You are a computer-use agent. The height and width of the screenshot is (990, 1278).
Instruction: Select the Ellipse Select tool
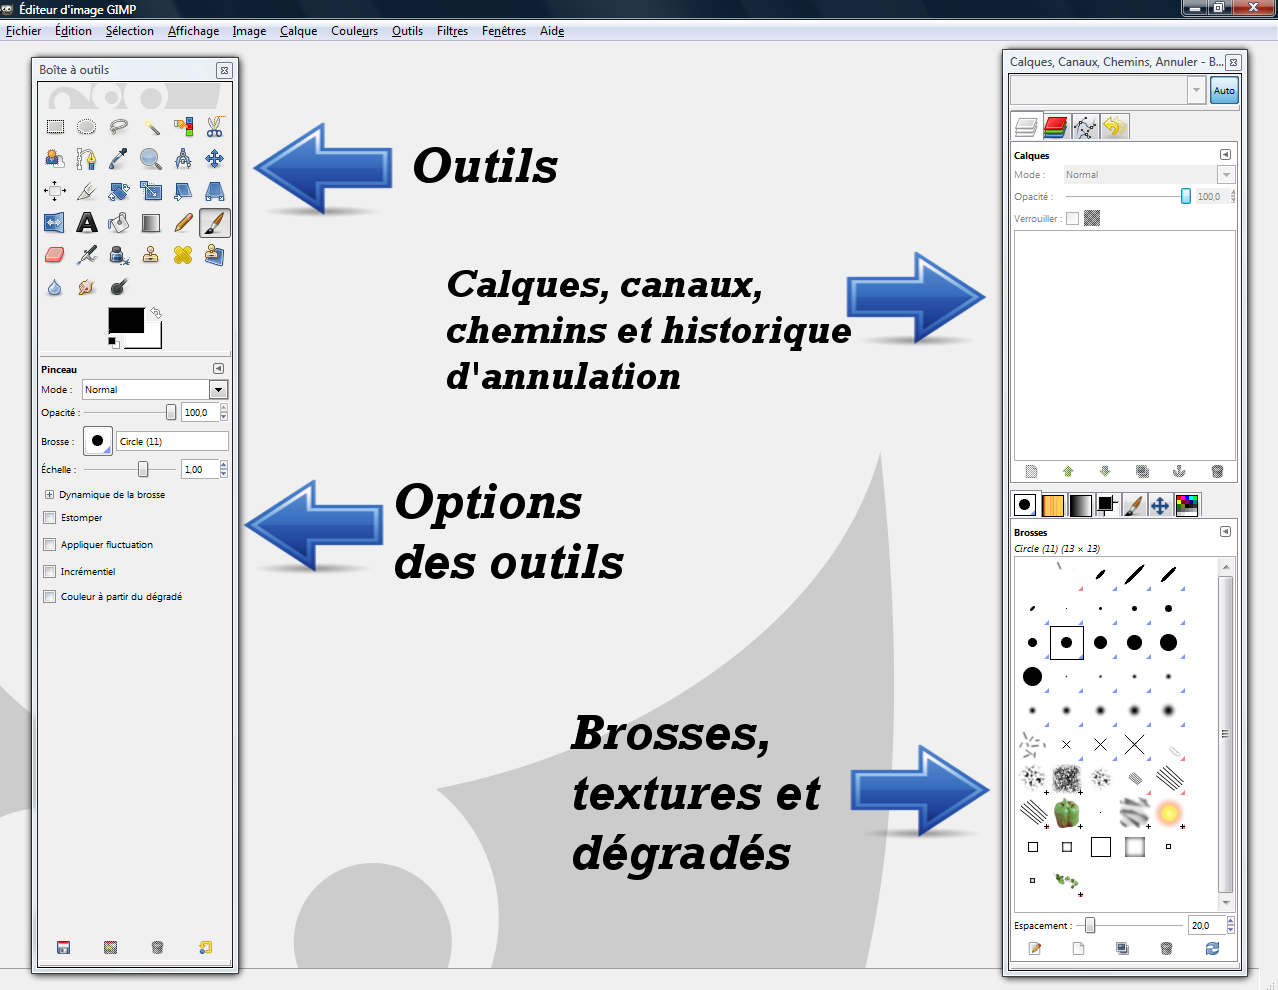click(x=87, y=127)
